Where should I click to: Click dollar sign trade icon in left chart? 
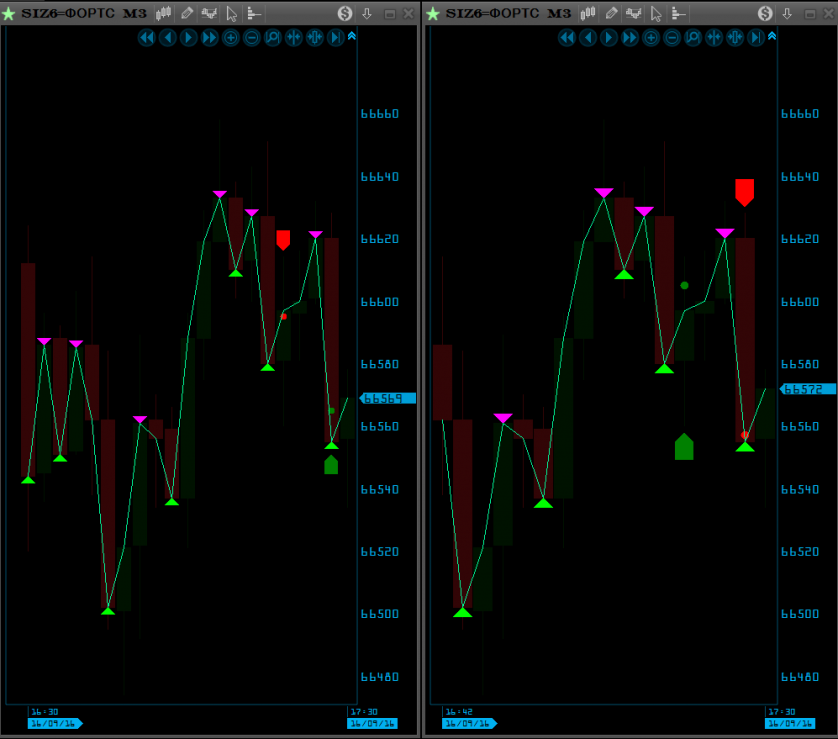344,13
